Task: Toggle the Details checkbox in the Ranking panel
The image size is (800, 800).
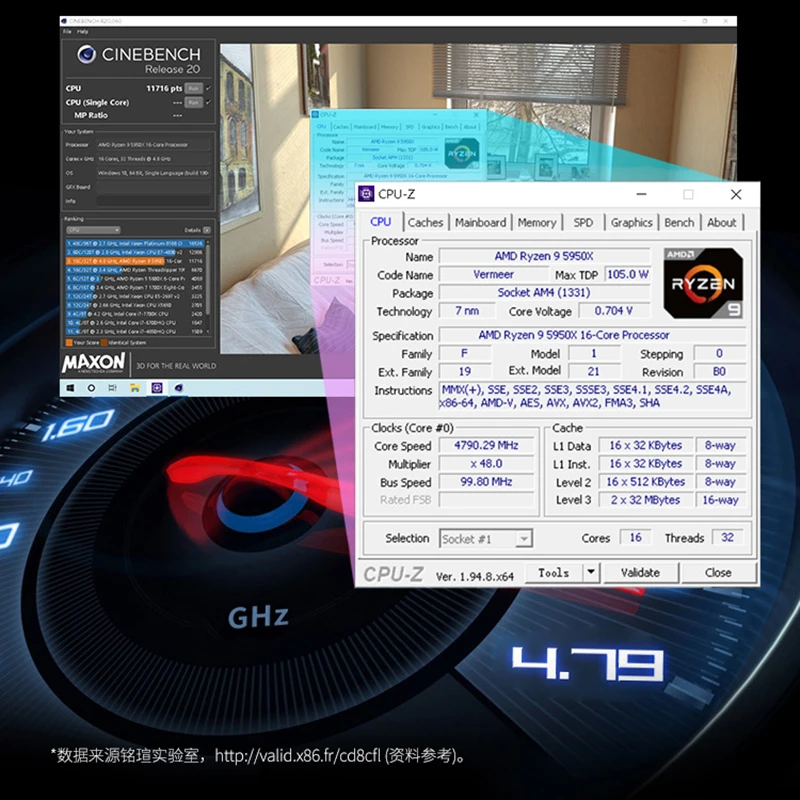Action: pos(207,230)
